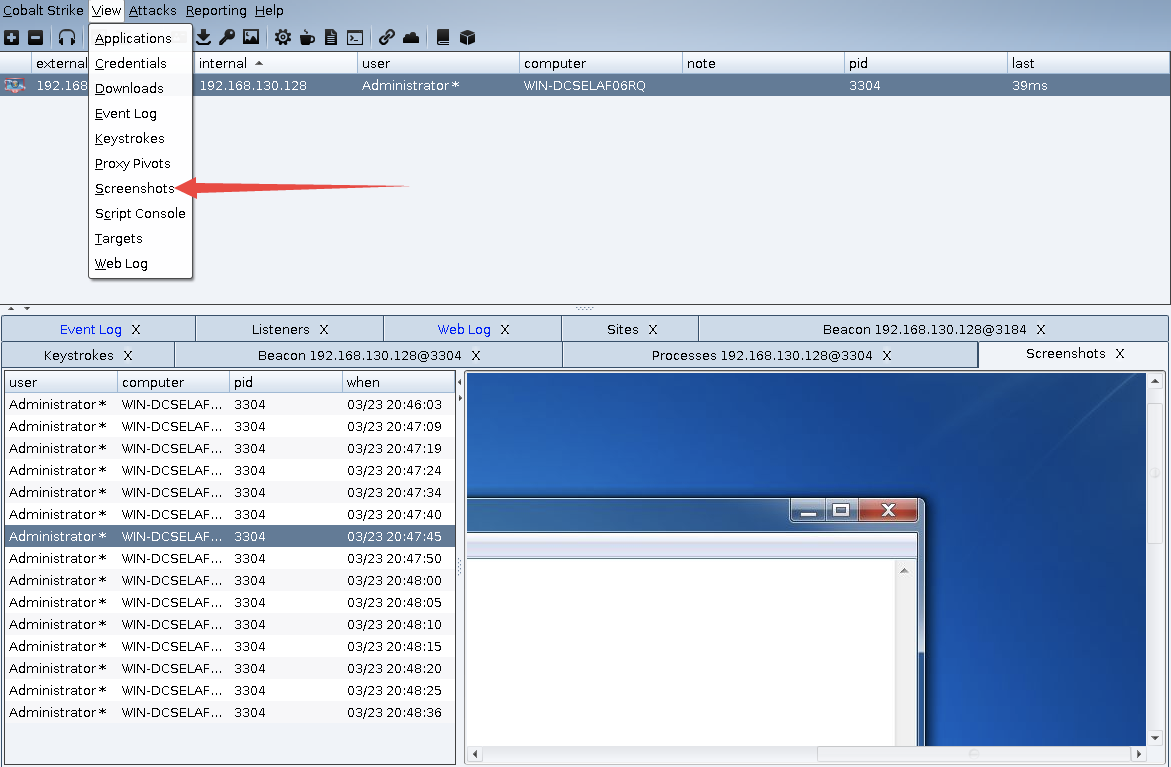This screenshot has width=1171, height=767.
Task: Sort sessions by user column header
Action: tap(438, 63)
